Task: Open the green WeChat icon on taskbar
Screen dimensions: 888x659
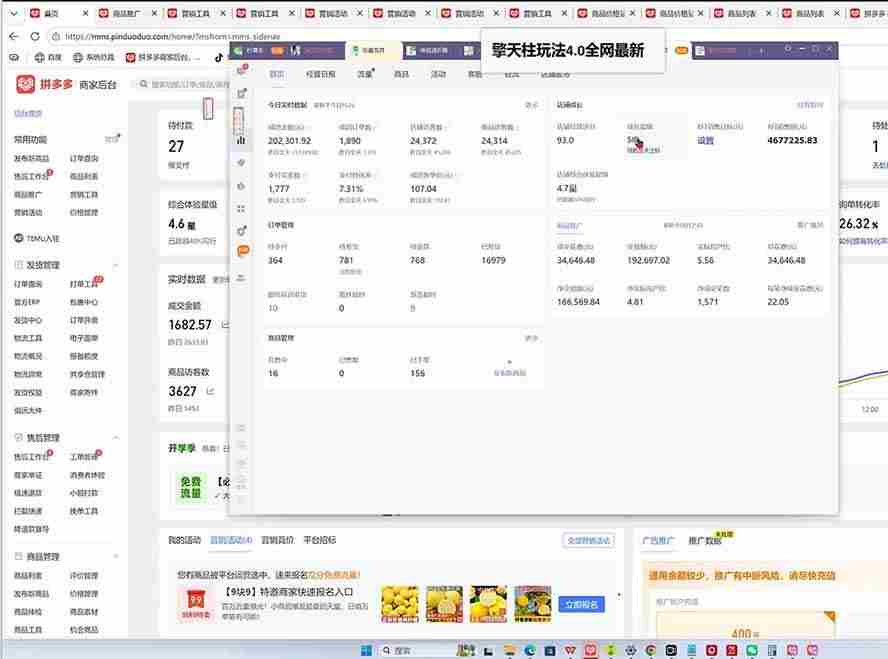Action: coord(752,651)
